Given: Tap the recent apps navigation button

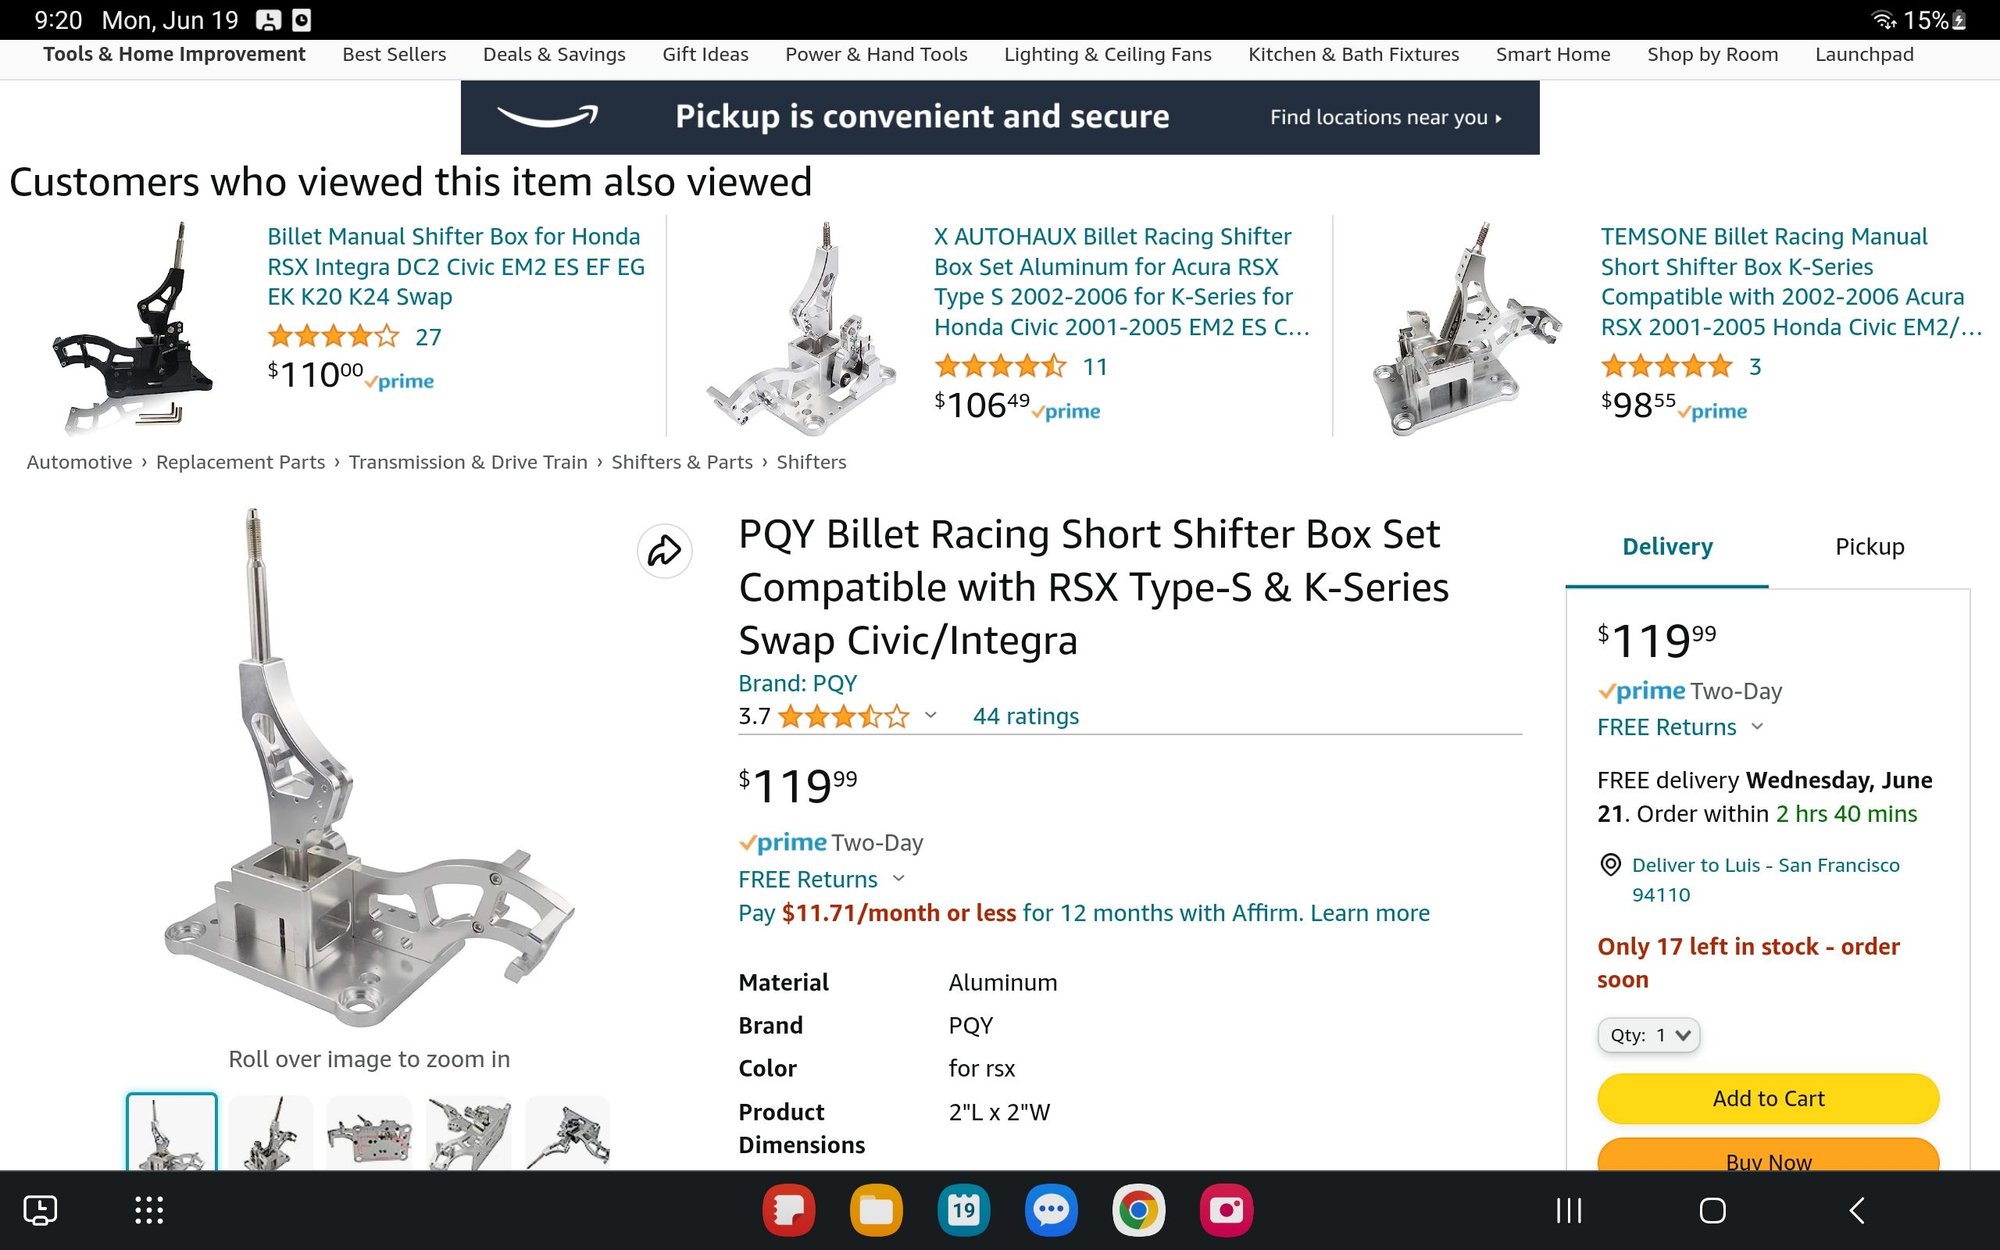Looking at the screenshot, I should (x=1568, y=1211).
